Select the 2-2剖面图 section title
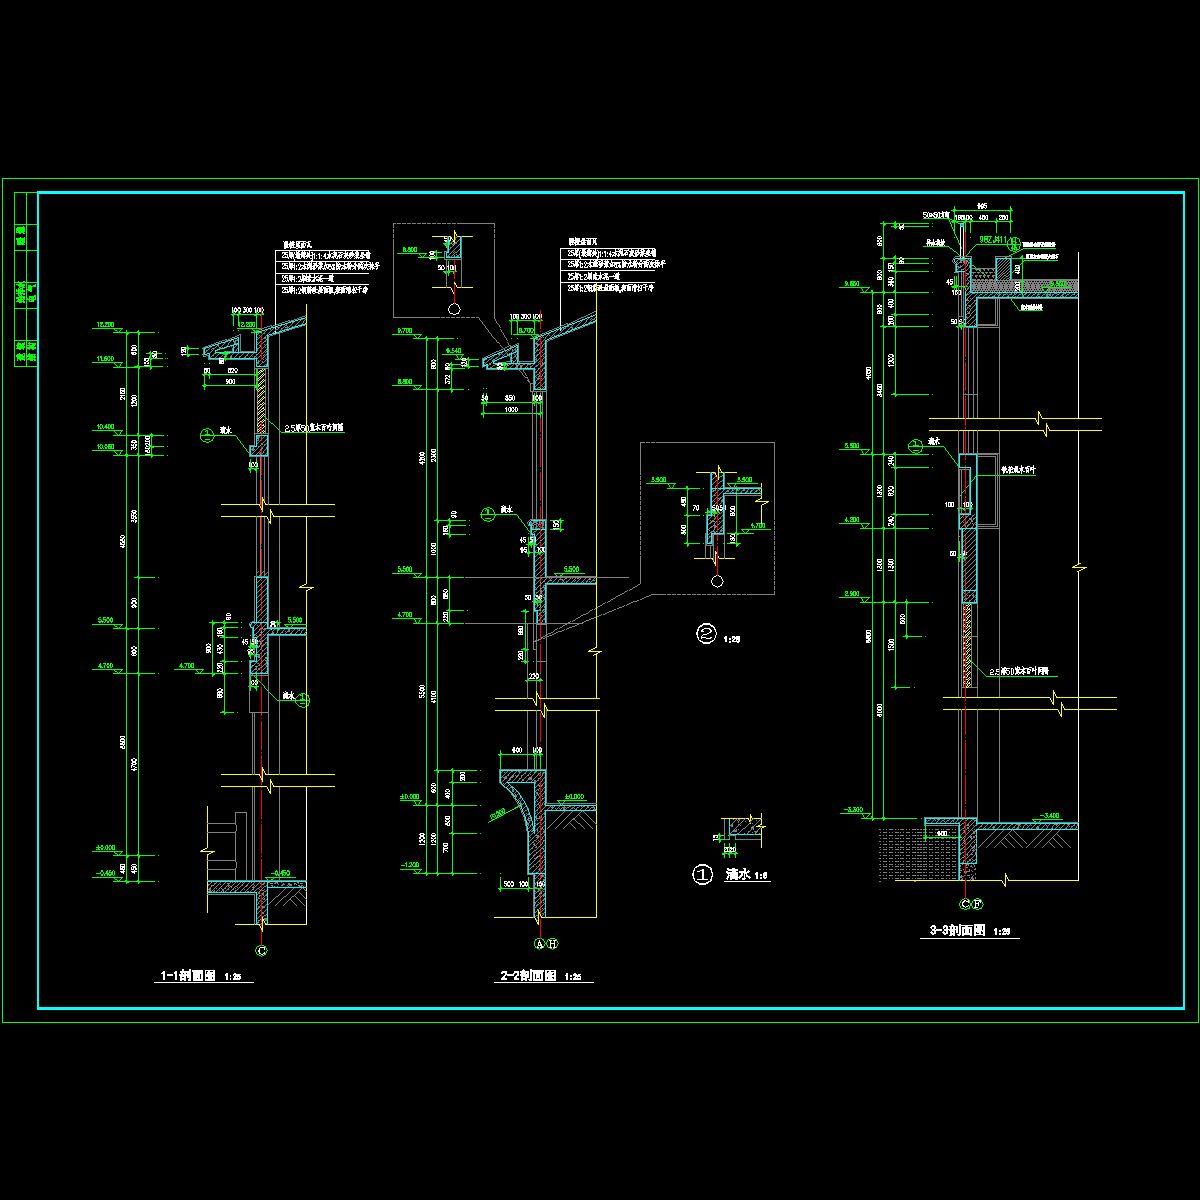The image size is (1200, 1200). click(530, 976)
